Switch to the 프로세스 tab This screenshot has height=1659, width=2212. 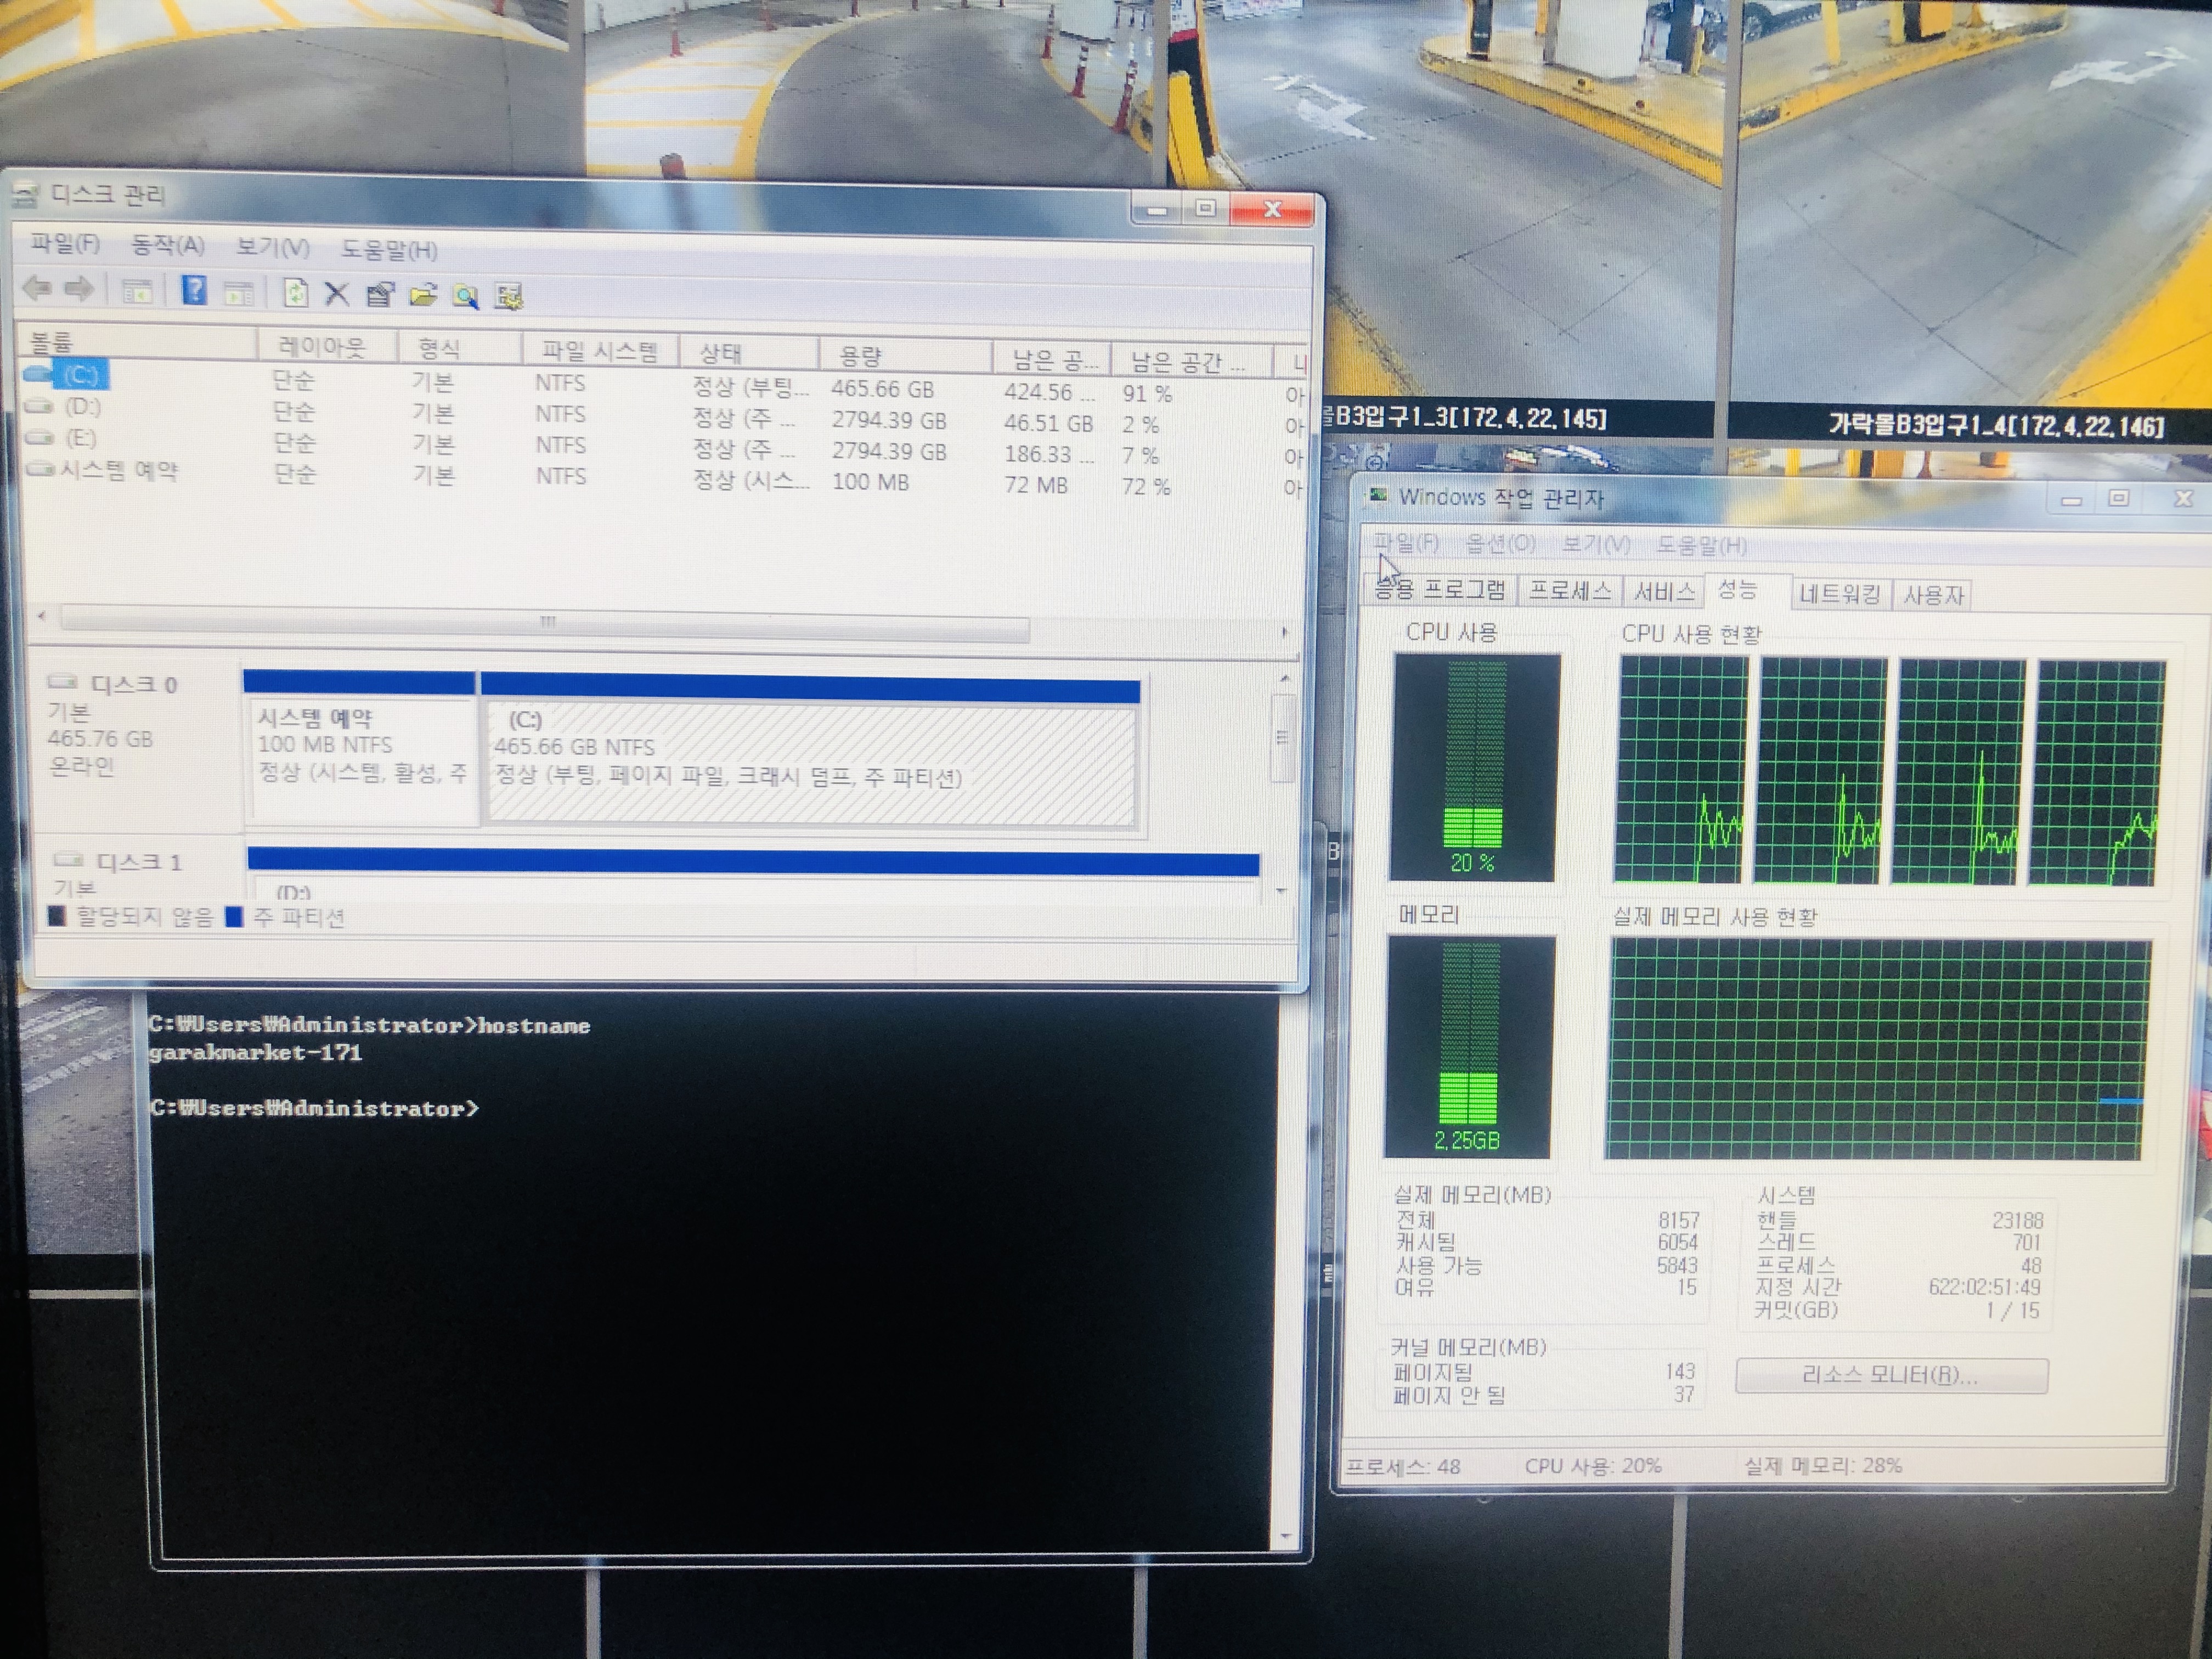coord(1570,591)
